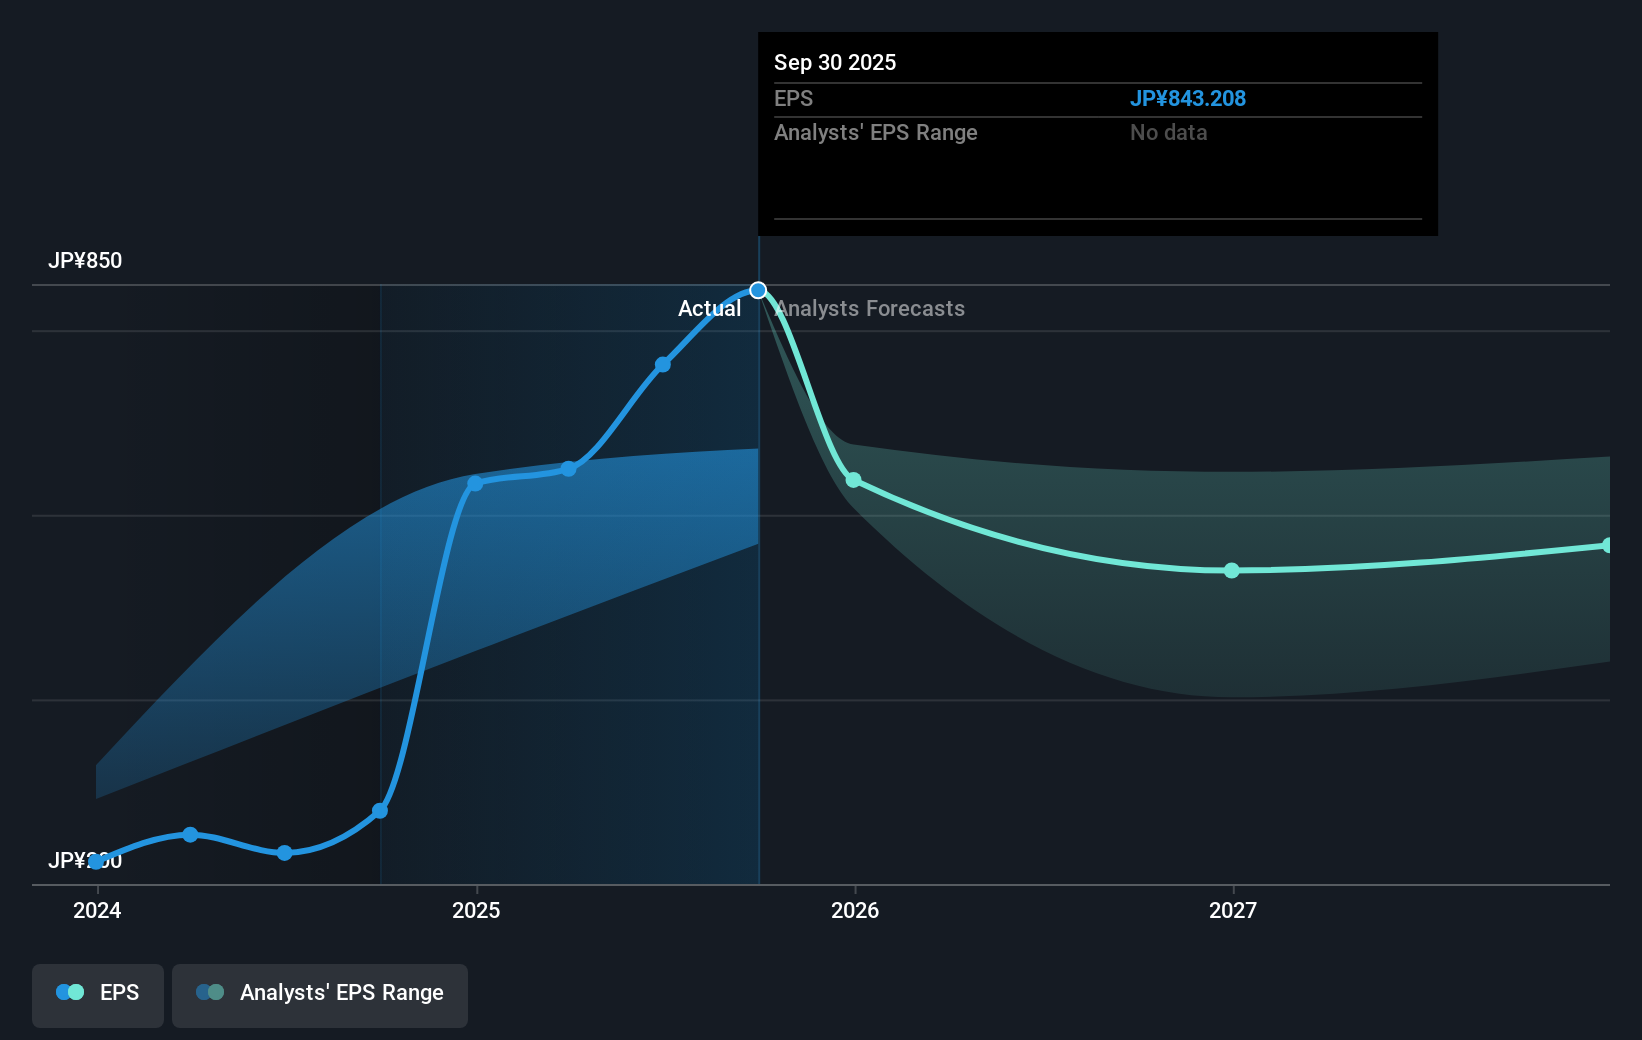
Task: Switch to the Actual chart section
Action: click(x=709, y=309)
